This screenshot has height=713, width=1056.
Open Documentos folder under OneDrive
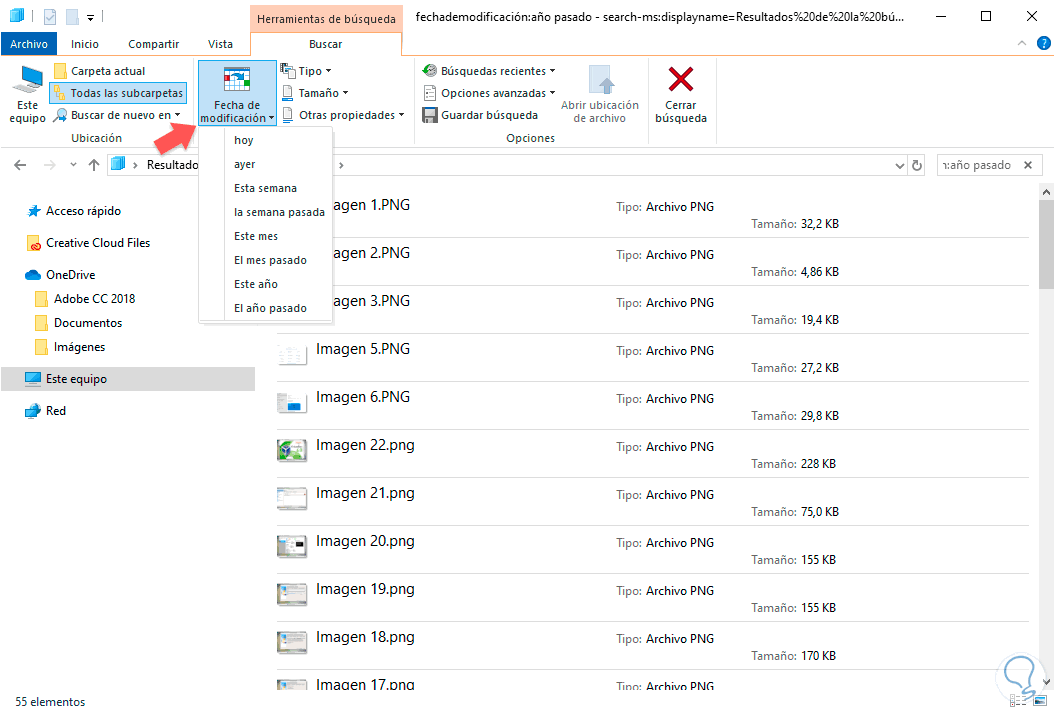point(78,323)
